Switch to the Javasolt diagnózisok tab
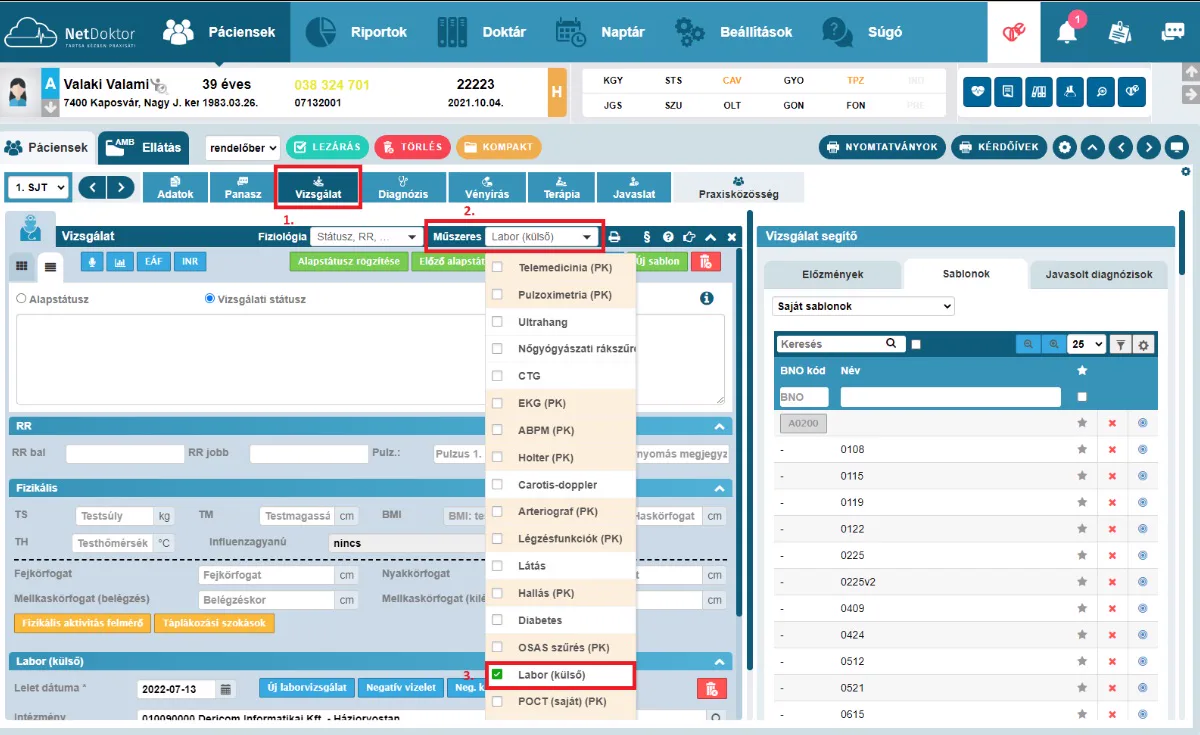1200x735 pixels. pos(1099,274)
